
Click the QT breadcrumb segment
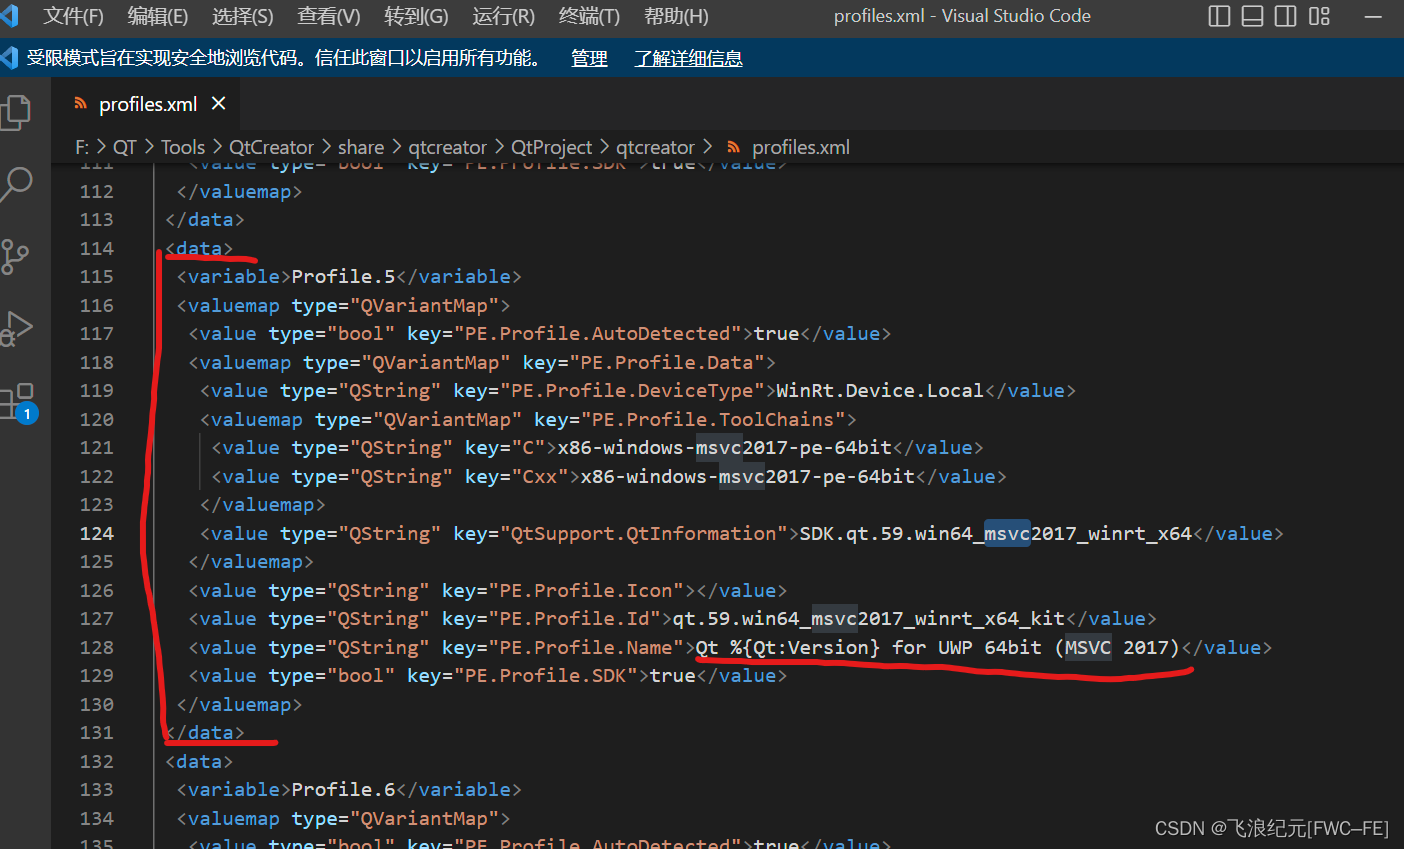pos(125,147)
